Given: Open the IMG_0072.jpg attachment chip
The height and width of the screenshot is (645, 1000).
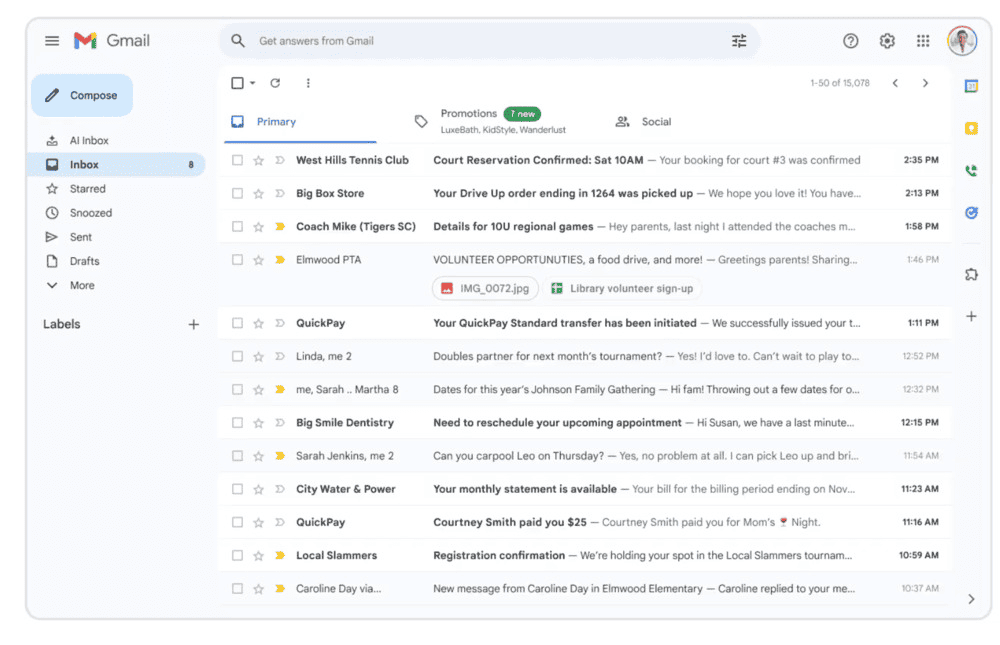Looking at the screenshot, I should pyautogui.click(x=485, y=289).
